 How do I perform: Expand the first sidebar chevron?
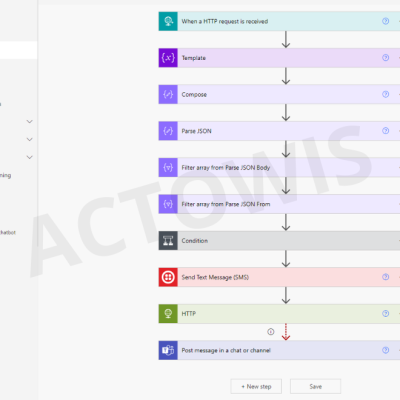[30, 122]
